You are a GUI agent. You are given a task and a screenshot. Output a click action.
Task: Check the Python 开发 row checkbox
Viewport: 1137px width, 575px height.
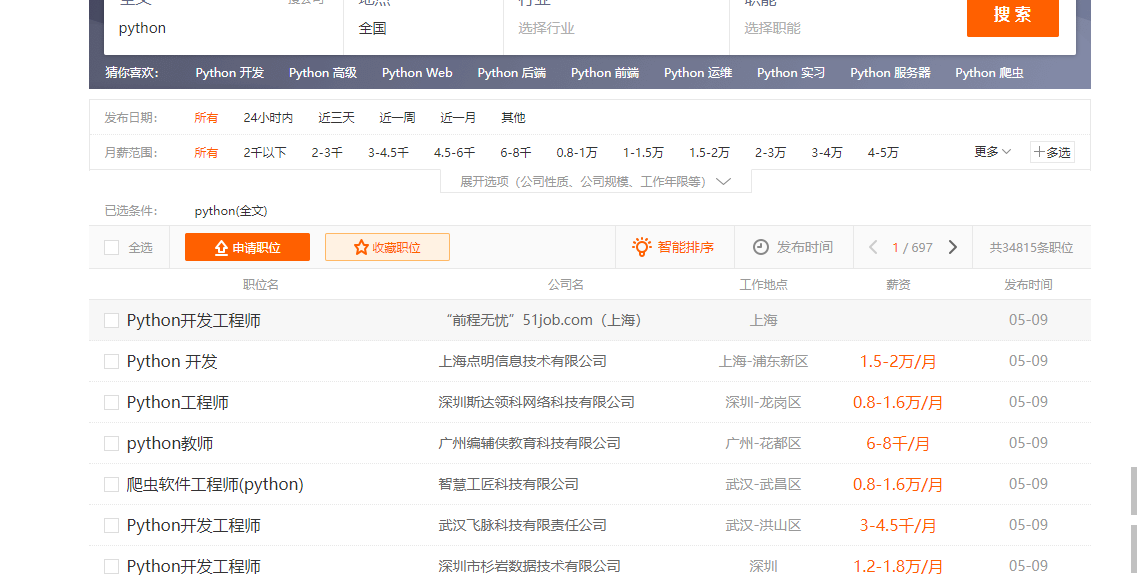112,361
